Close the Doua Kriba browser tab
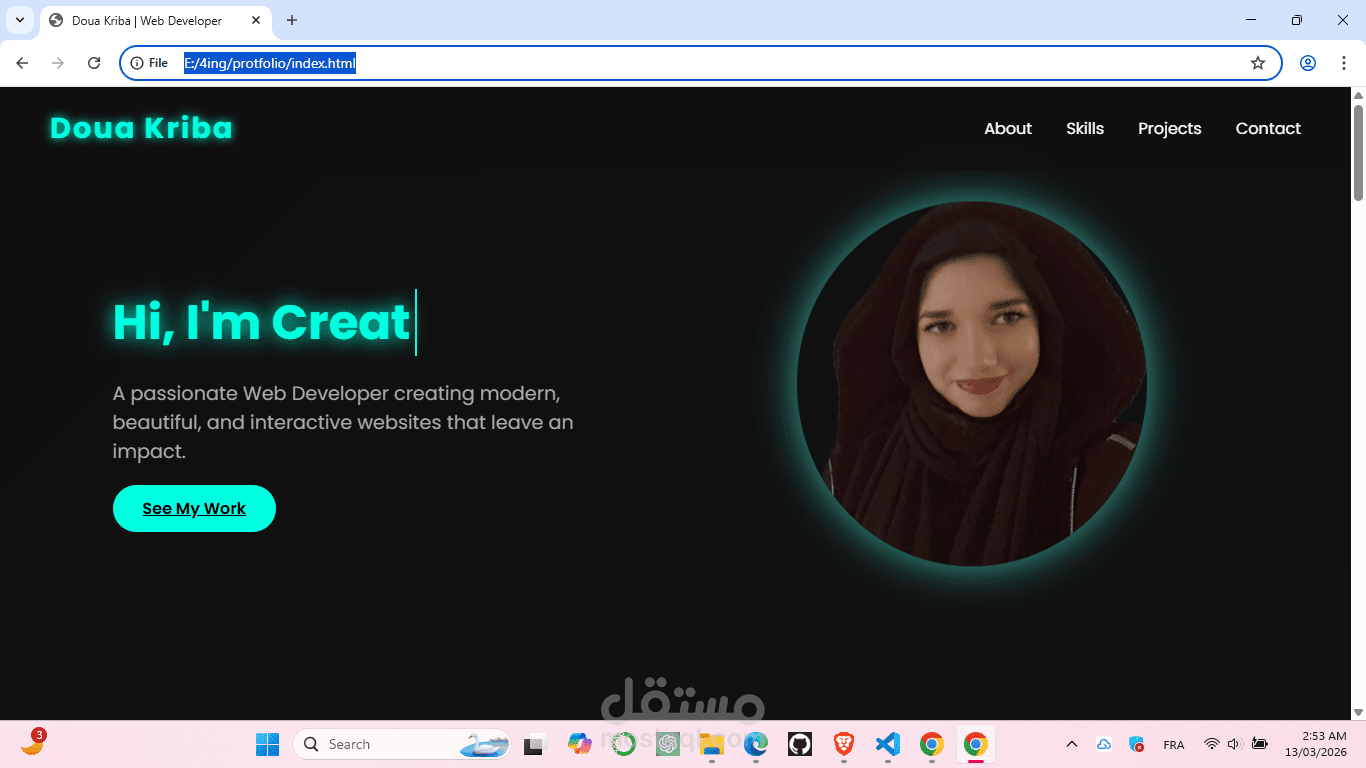 [x=256, y=20]
